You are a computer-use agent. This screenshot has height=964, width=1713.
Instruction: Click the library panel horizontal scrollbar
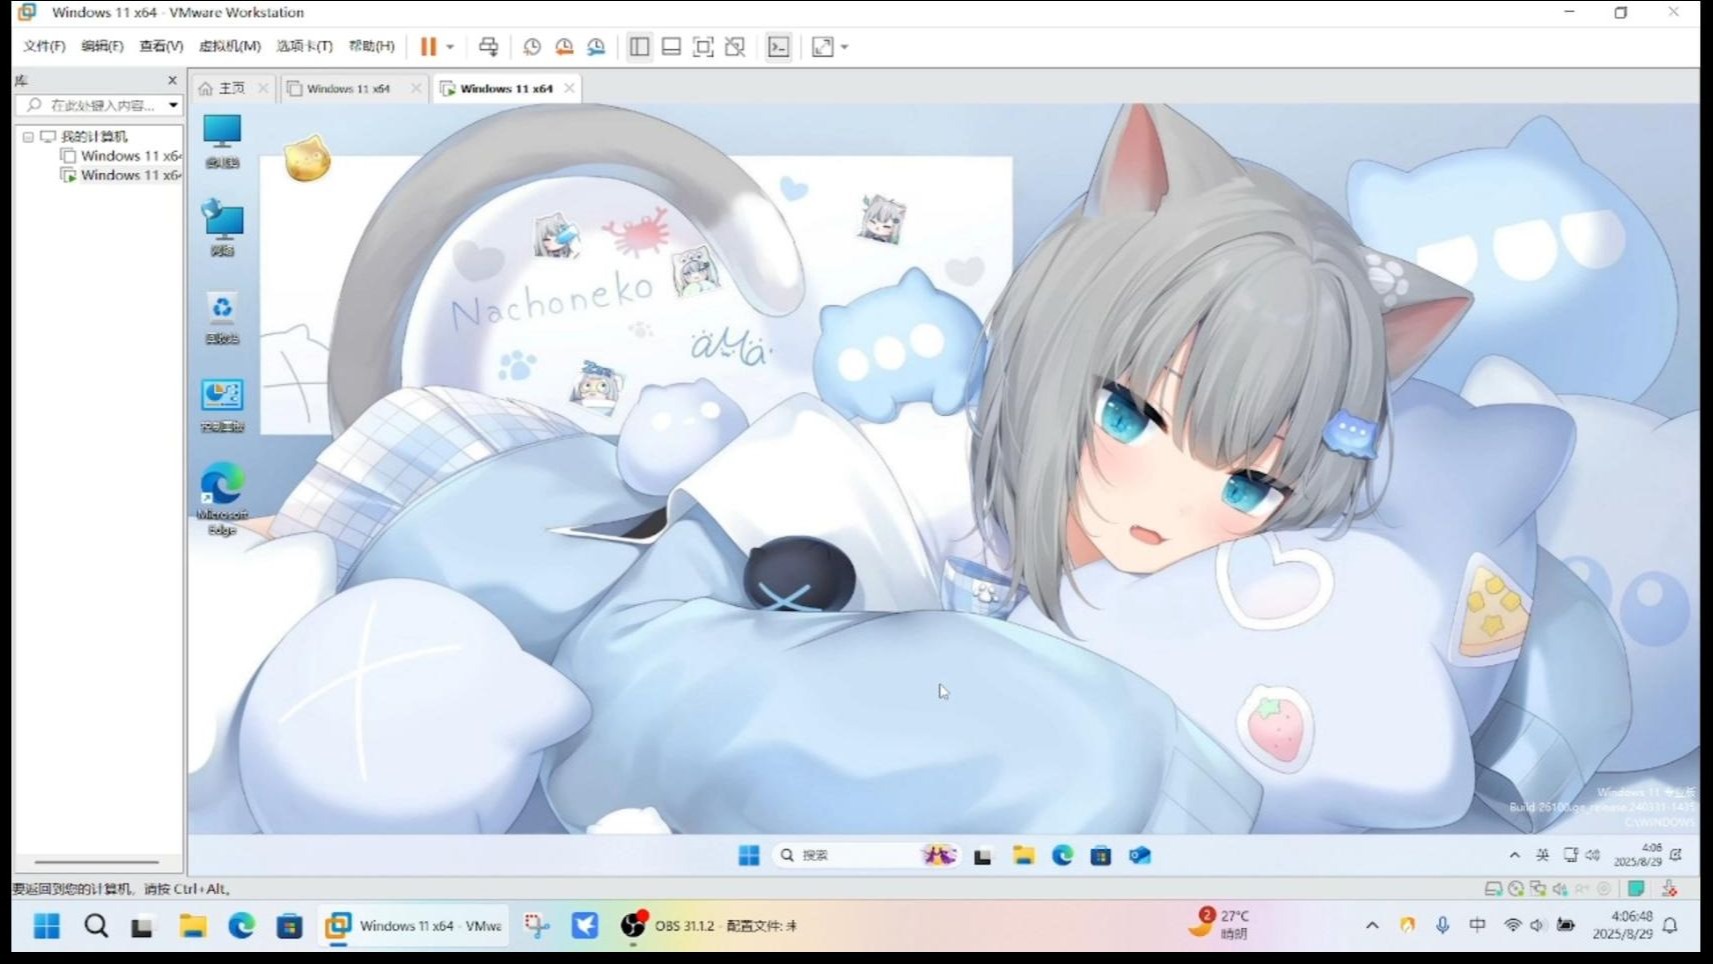click(97, 862)
